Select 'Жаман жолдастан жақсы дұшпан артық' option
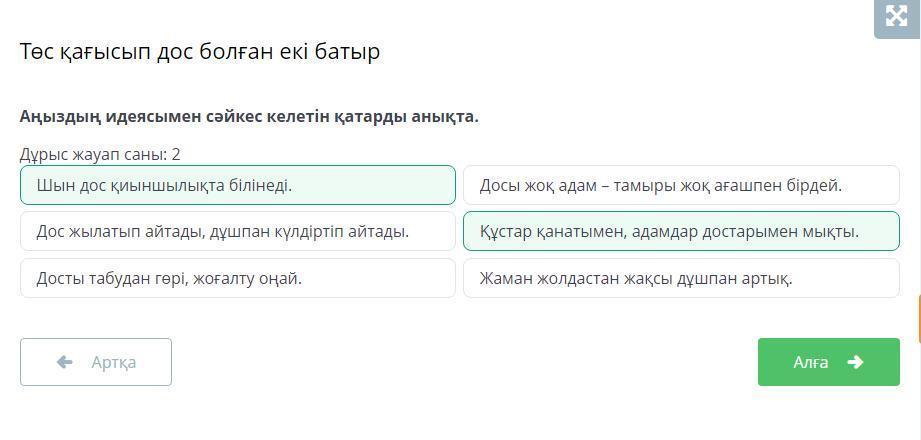Image resolution: width=921 pixels, height=440 pixels. (x=681, y=278)
